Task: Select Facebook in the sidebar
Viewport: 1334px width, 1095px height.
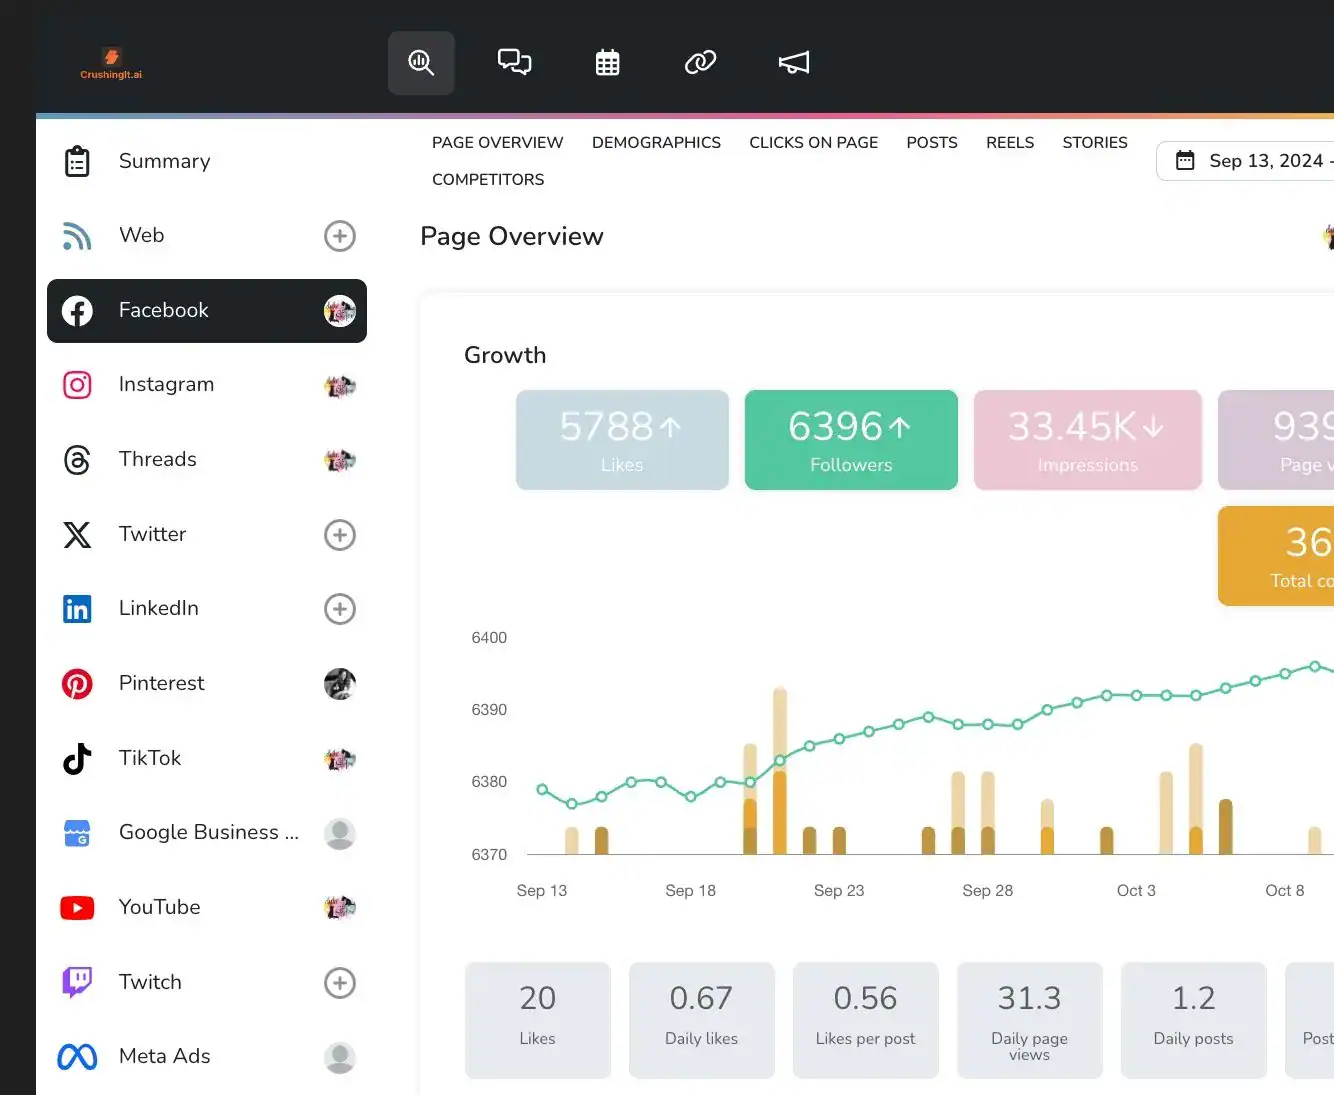Action: point(207,311)
